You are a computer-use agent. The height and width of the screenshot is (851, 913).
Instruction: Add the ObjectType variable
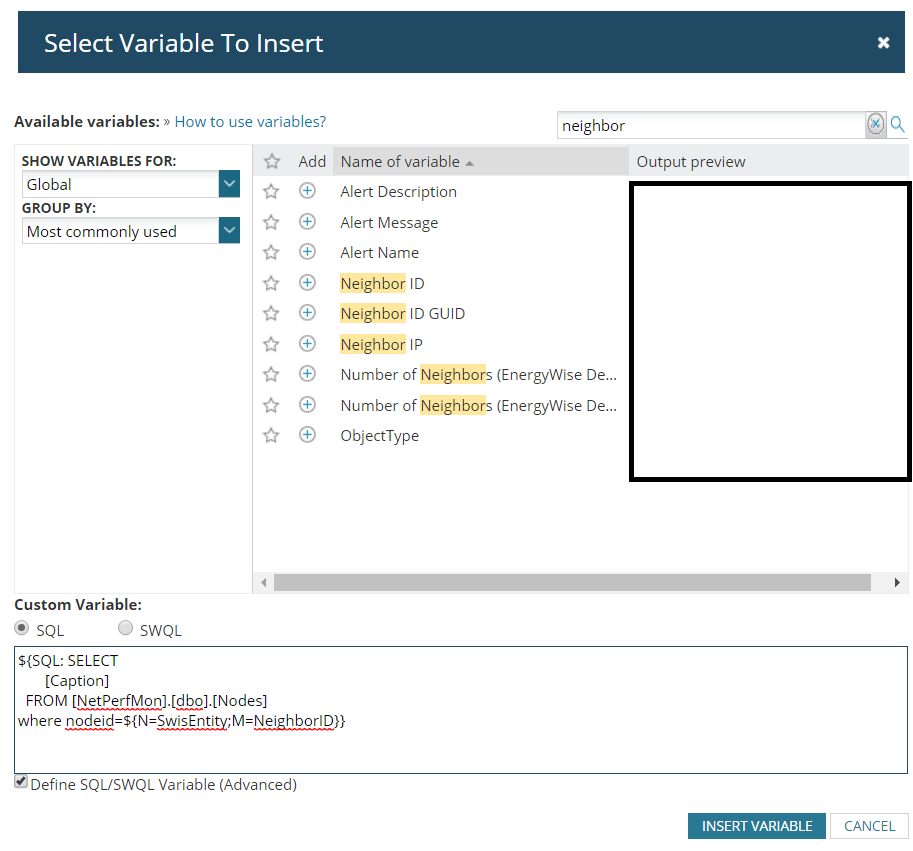[308, 435]
